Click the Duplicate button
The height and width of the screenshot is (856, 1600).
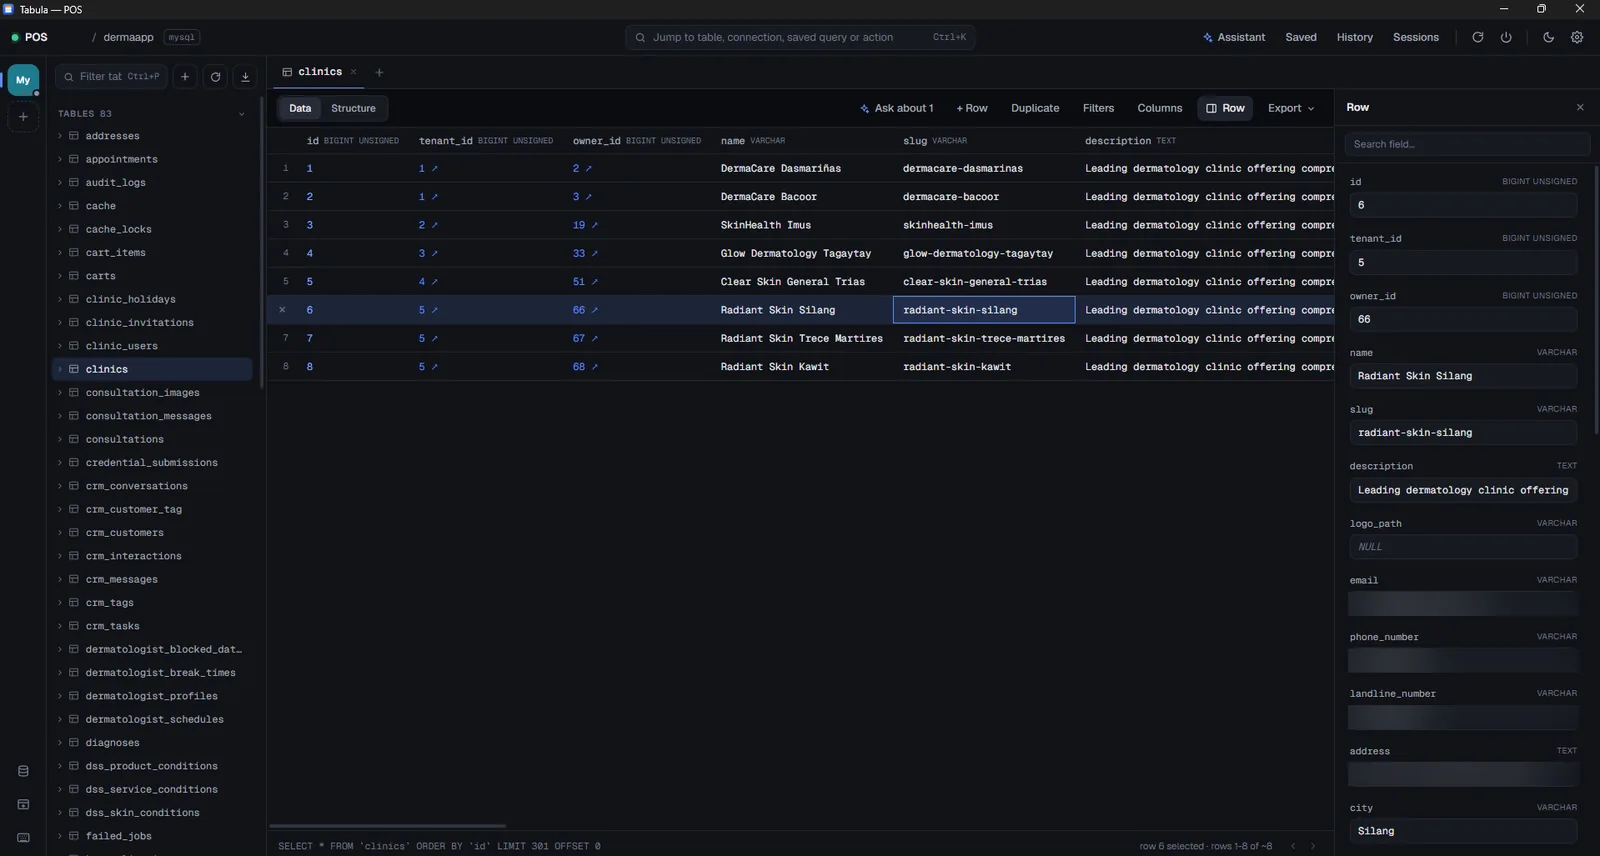click(x=1035, y=108)
